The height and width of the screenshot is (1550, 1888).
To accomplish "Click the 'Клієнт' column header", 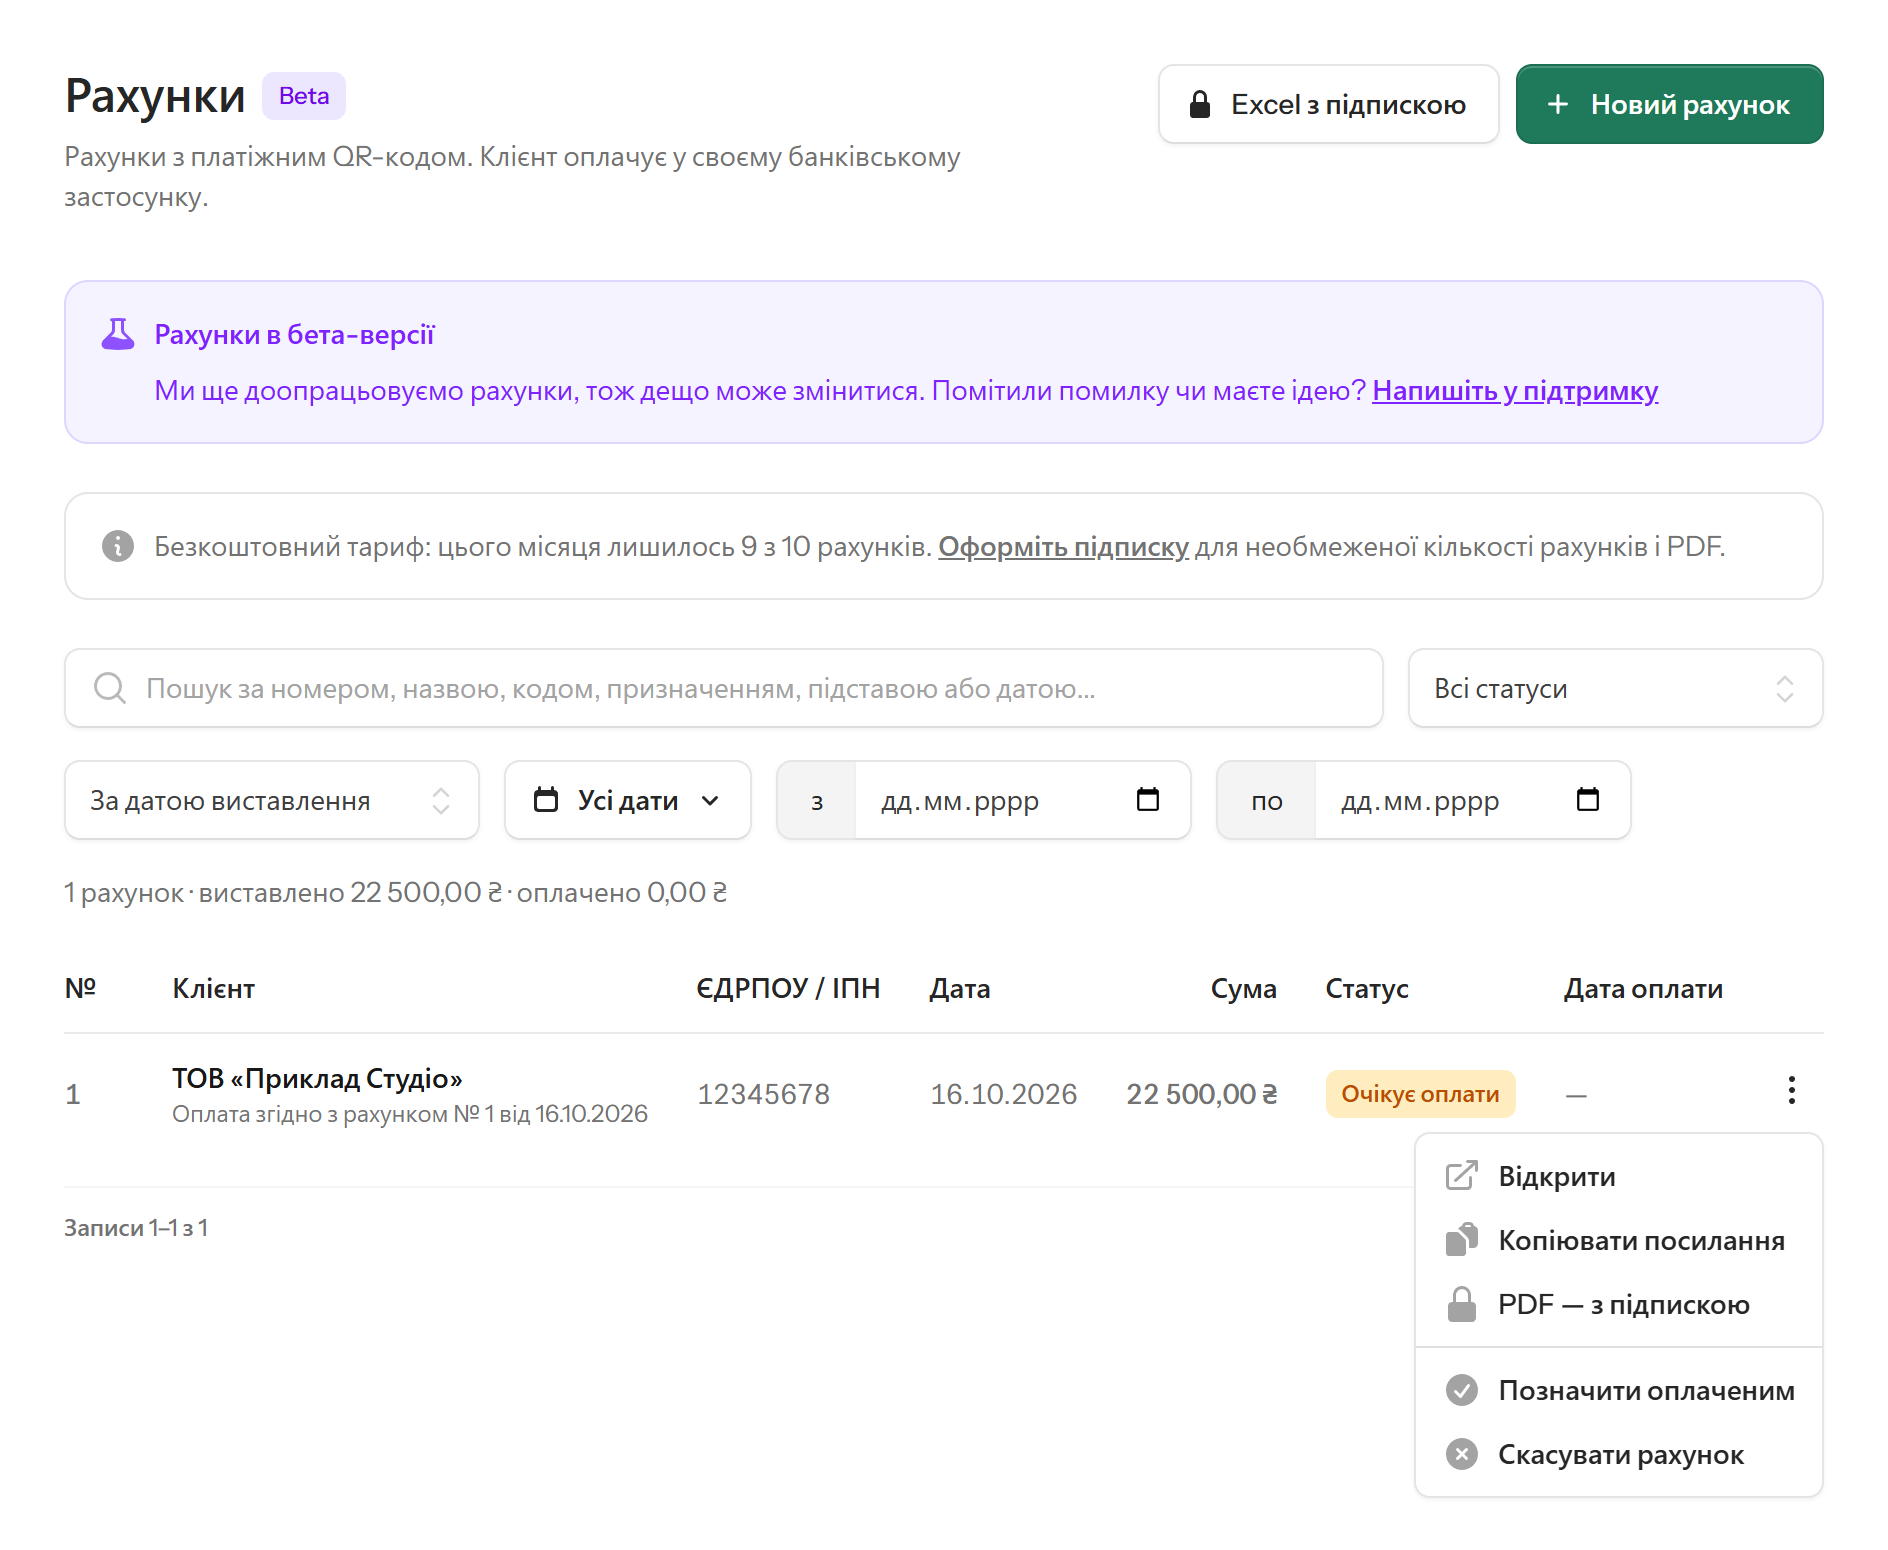I will click(214, 988).
